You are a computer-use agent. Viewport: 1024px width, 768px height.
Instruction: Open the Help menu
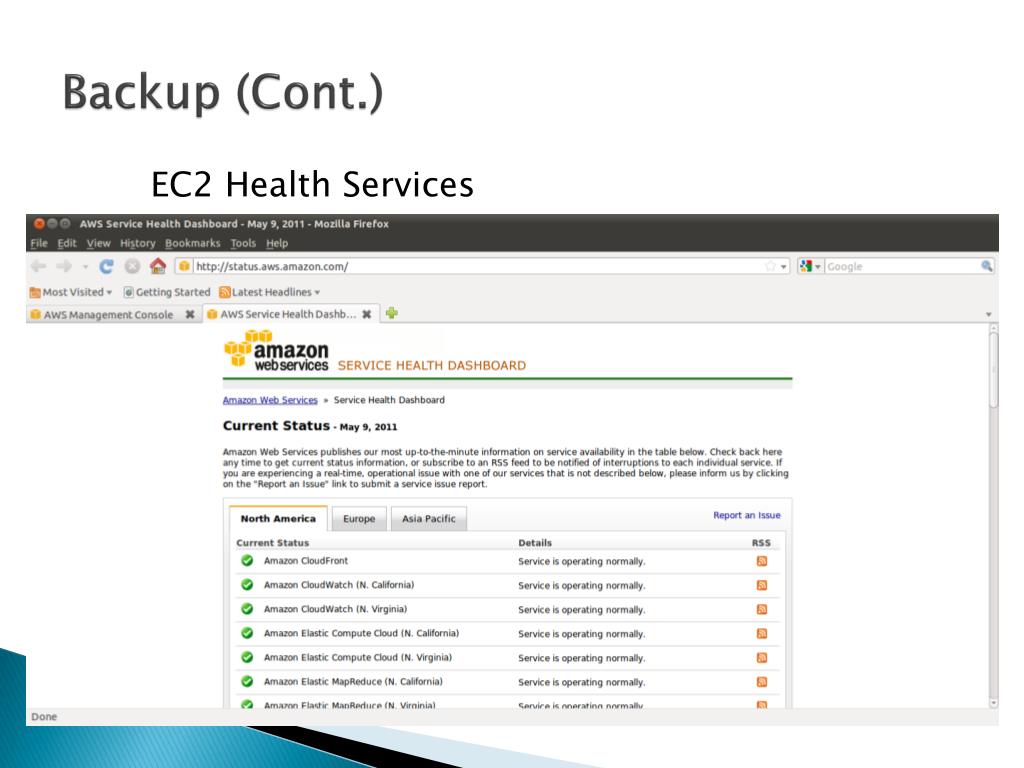(277, 243)
